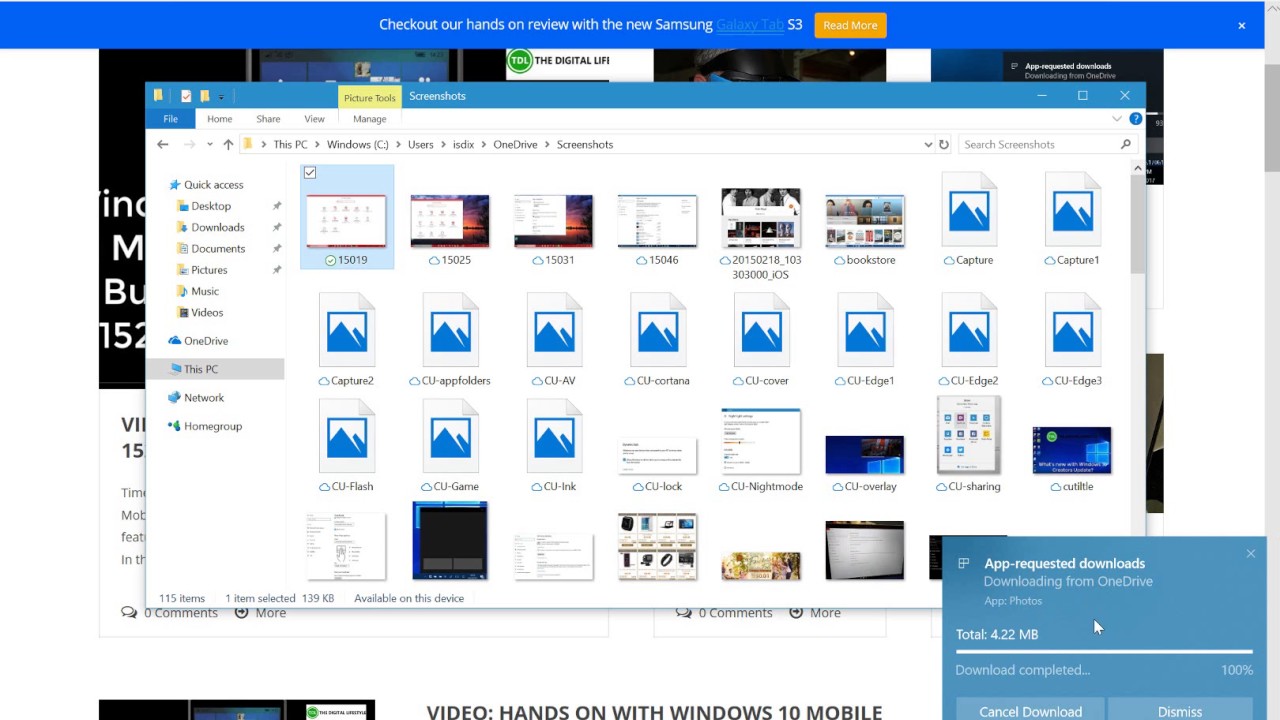Select the 15046 screenshot thumbnail
The height and width of the screenshot is (720, 1280).
point(657,221)
